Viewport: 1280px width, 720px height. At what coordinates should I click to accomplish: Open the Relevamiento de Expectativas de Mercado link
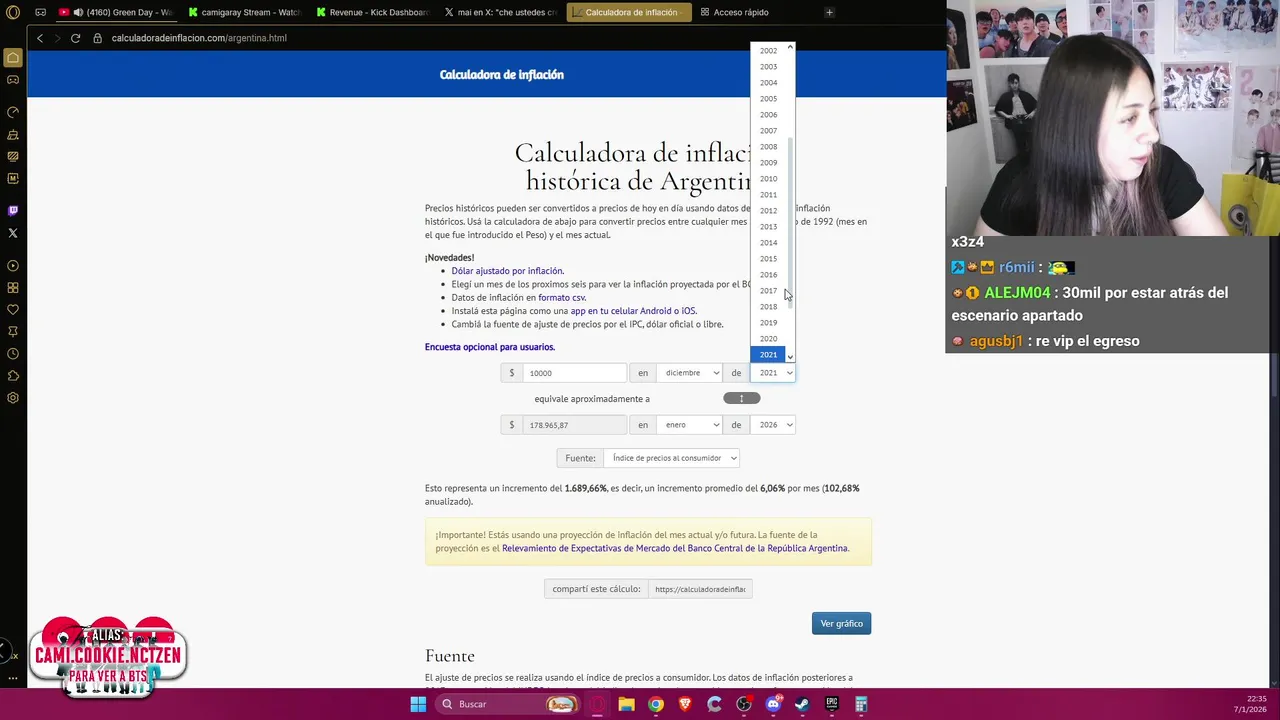pos(675,548)
